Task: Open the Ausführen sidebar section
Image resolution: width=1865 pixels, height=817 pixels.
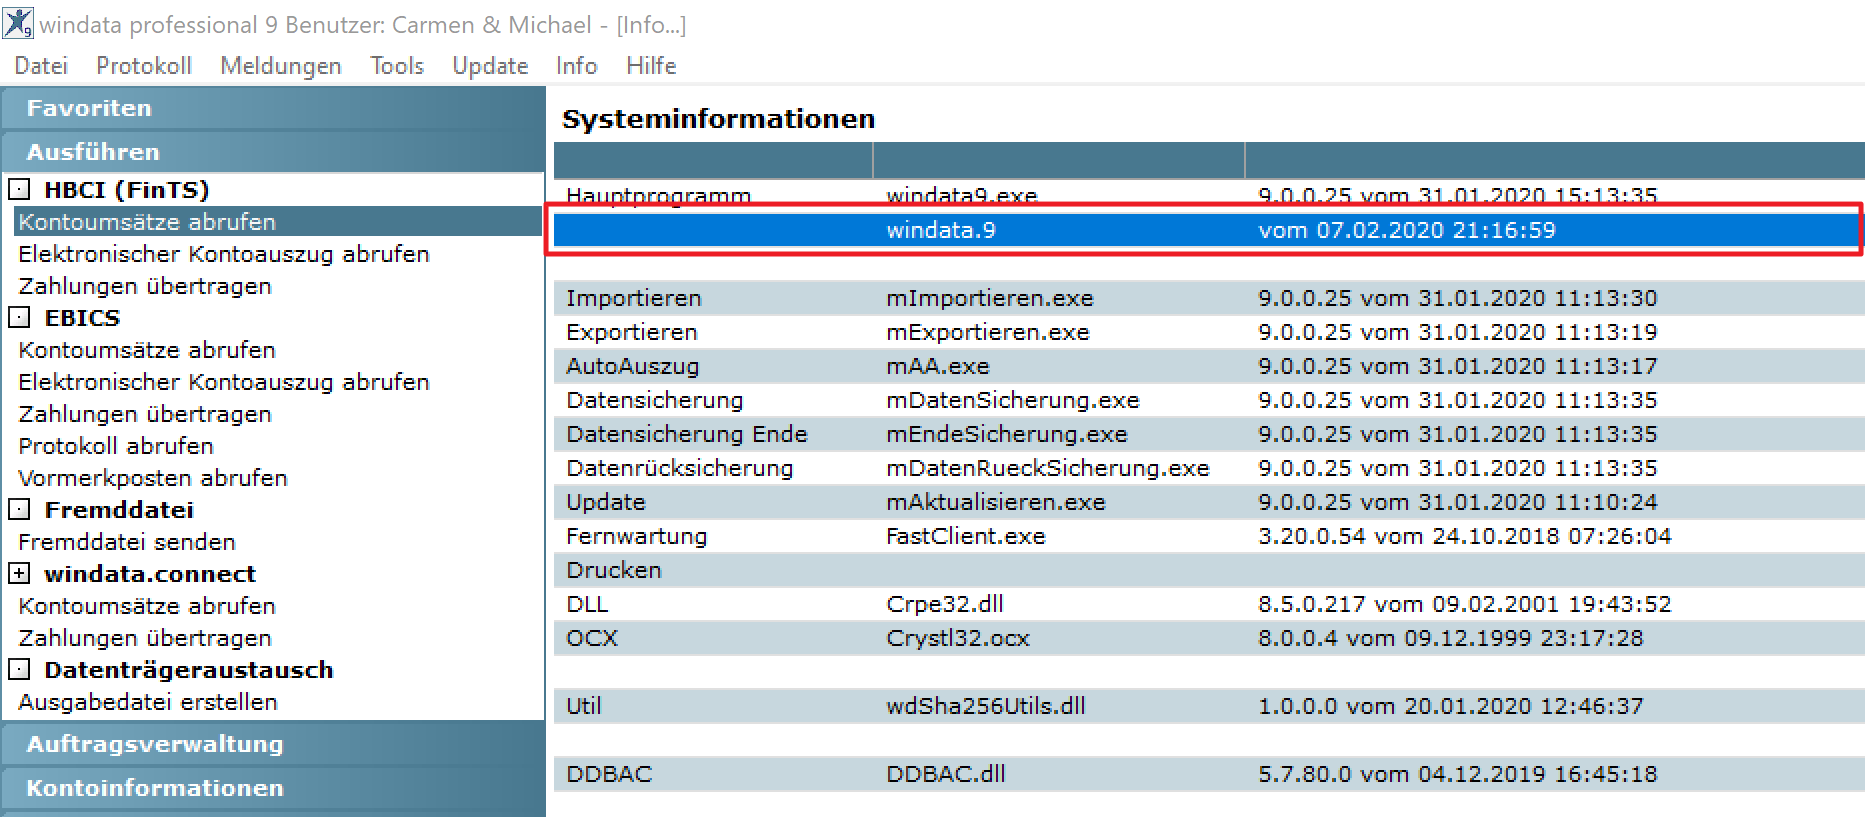Action: pos(273,152)
